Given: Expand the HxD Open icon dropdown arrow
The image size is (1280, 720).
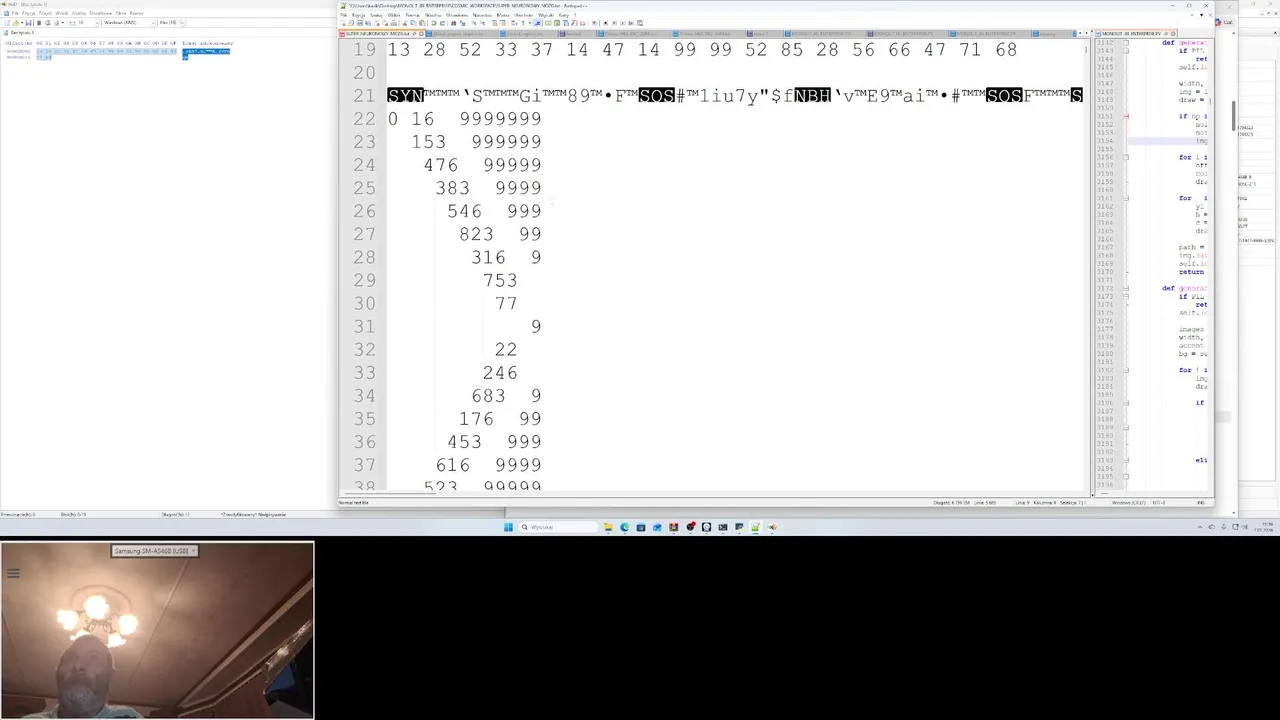Looking at the screenshot, I should [x=22, y=23].
